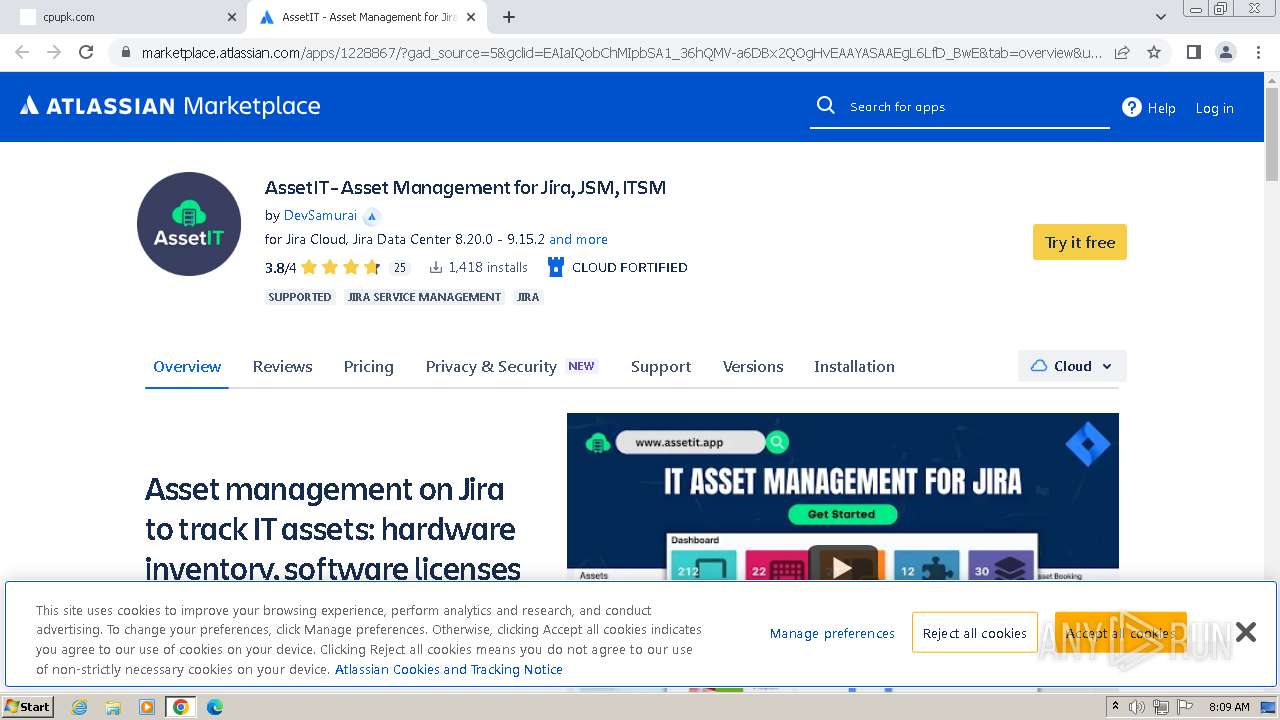Open a new browser tab

click(509, 17)
